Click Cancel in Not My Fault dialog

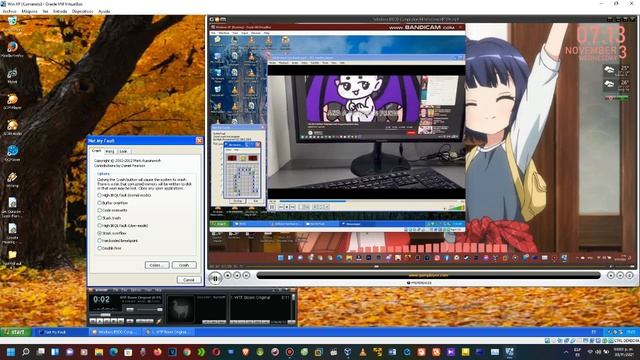[x=189, y=280]
